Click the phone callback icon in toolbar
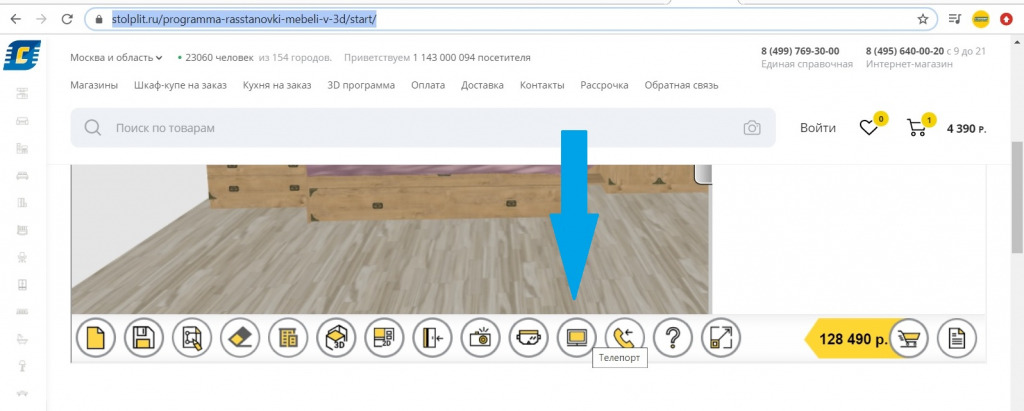The height and width of the screenshot is (411, 1024). 625,338
